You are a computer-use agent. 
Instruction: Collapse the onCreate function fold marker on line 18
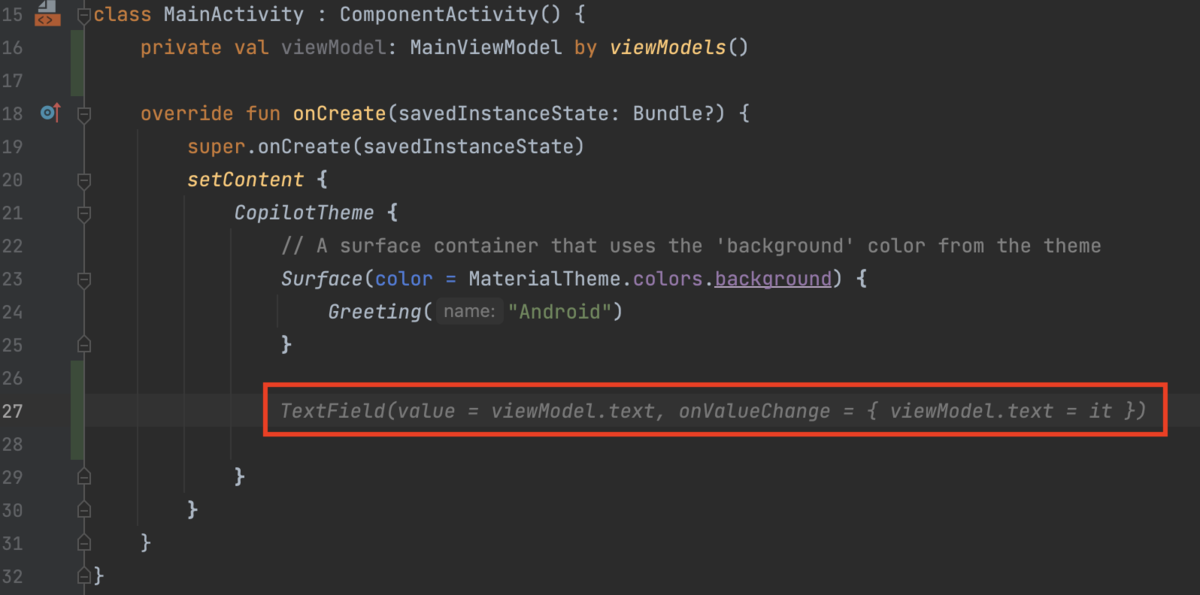(84, 114)
